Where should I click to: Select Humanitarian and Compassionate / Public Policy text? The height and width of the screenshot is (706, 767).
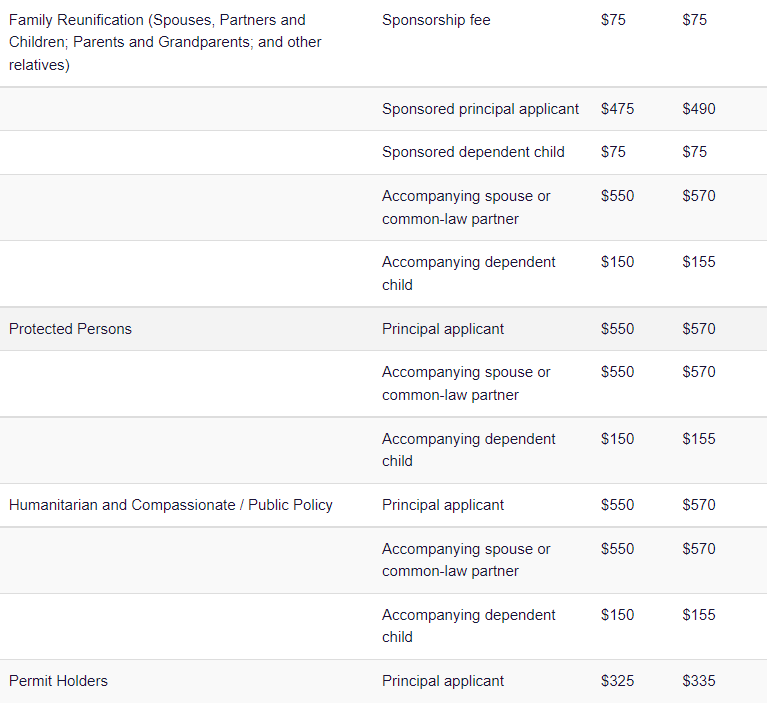coord(171,505)
